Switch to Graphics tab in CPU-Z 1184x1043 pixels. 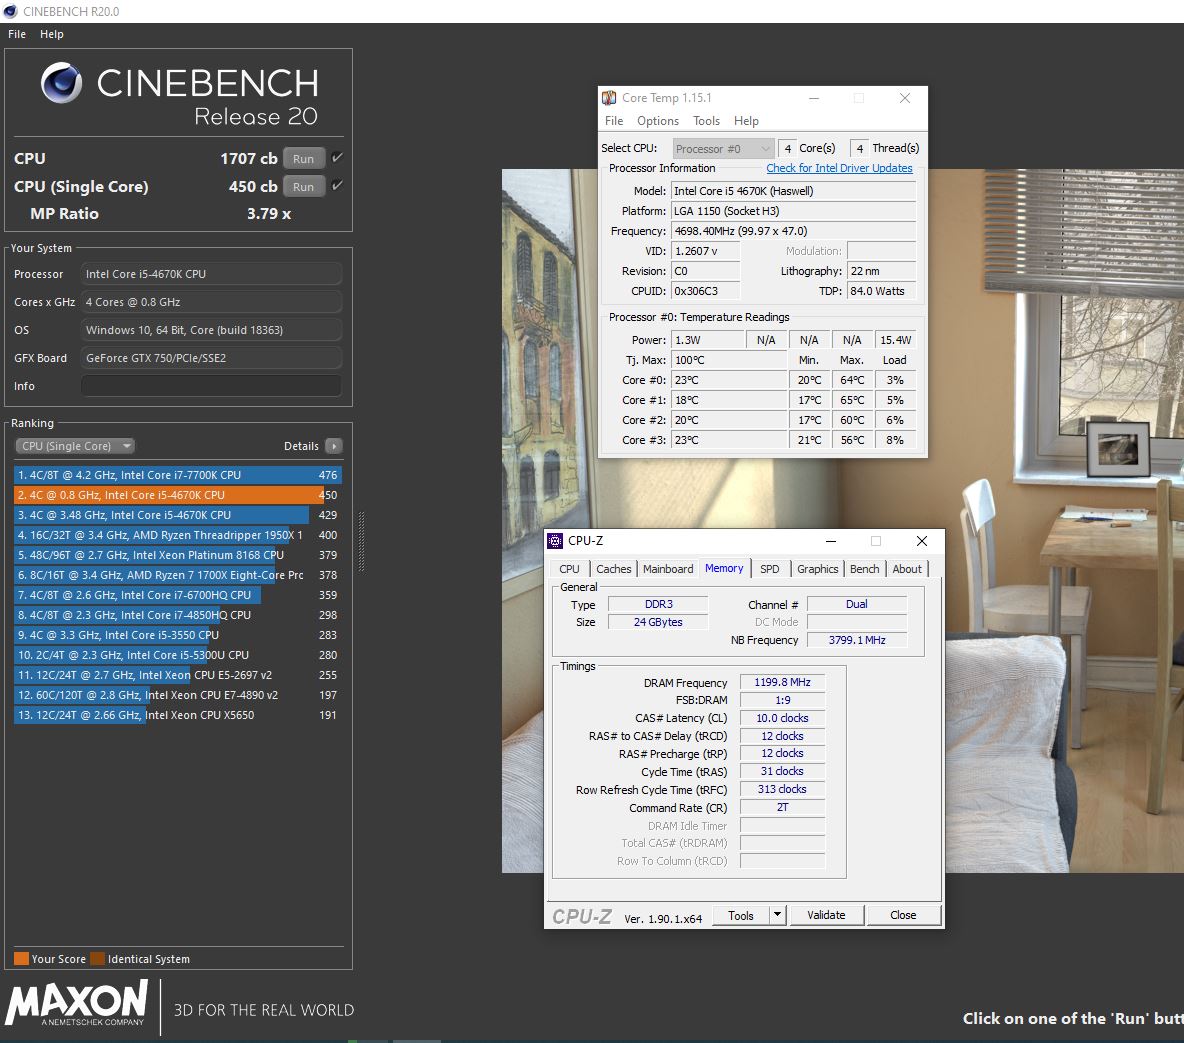point(818,569)
